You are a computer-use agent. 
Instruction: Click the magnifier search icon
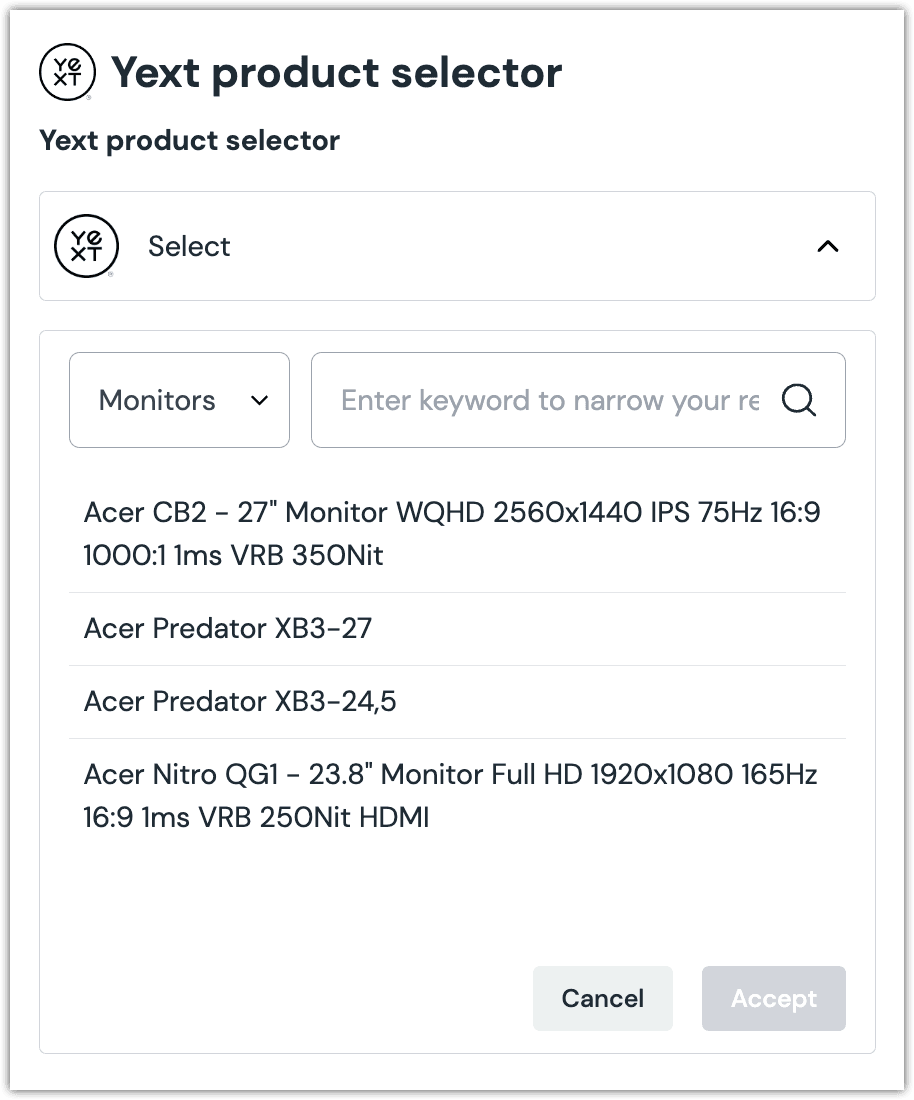click(x=799, y=401)
